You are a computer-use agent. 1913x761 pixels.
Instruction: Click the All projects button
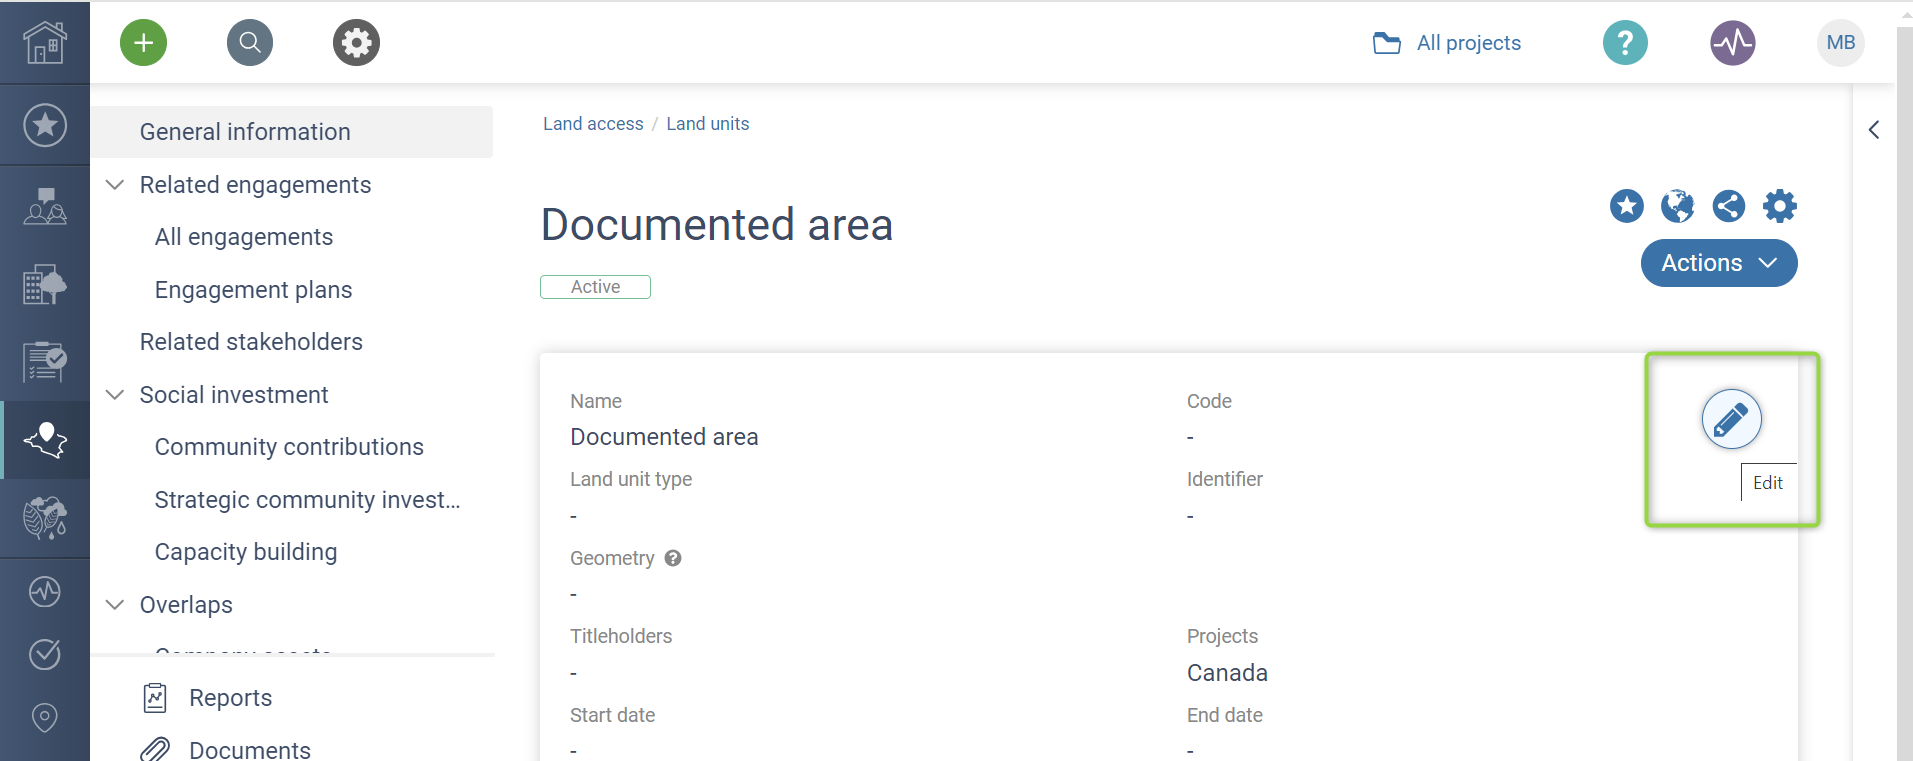(x=1447, y=43)
